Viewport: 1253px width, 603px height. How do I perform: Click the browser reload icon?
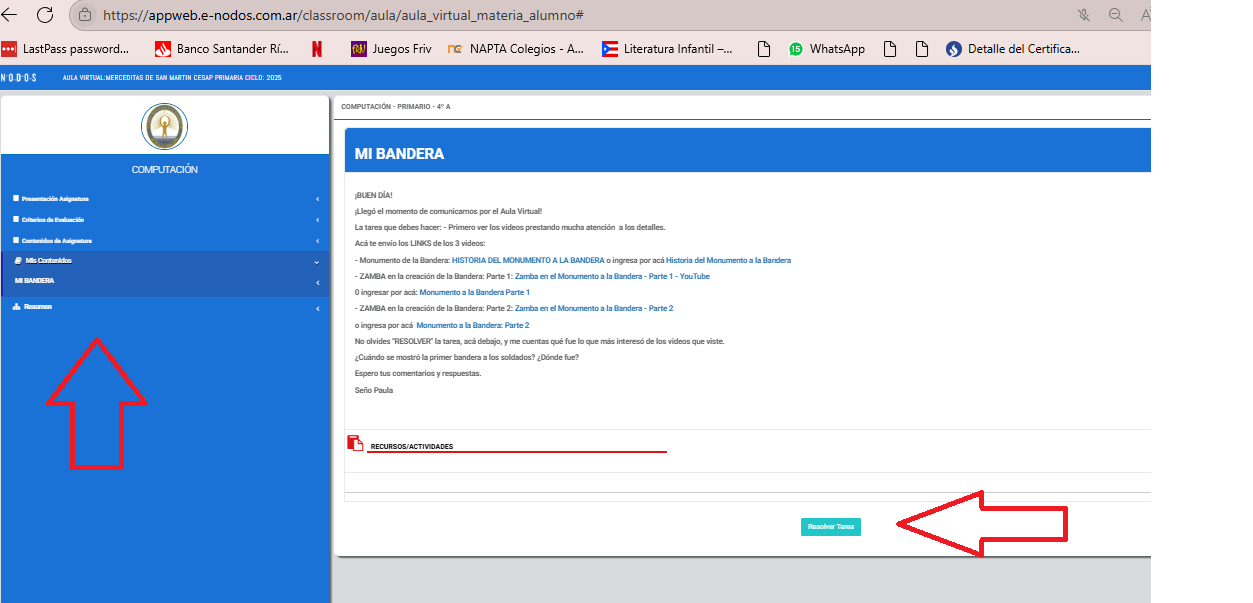pyautogui.click(x=45, y=15)
